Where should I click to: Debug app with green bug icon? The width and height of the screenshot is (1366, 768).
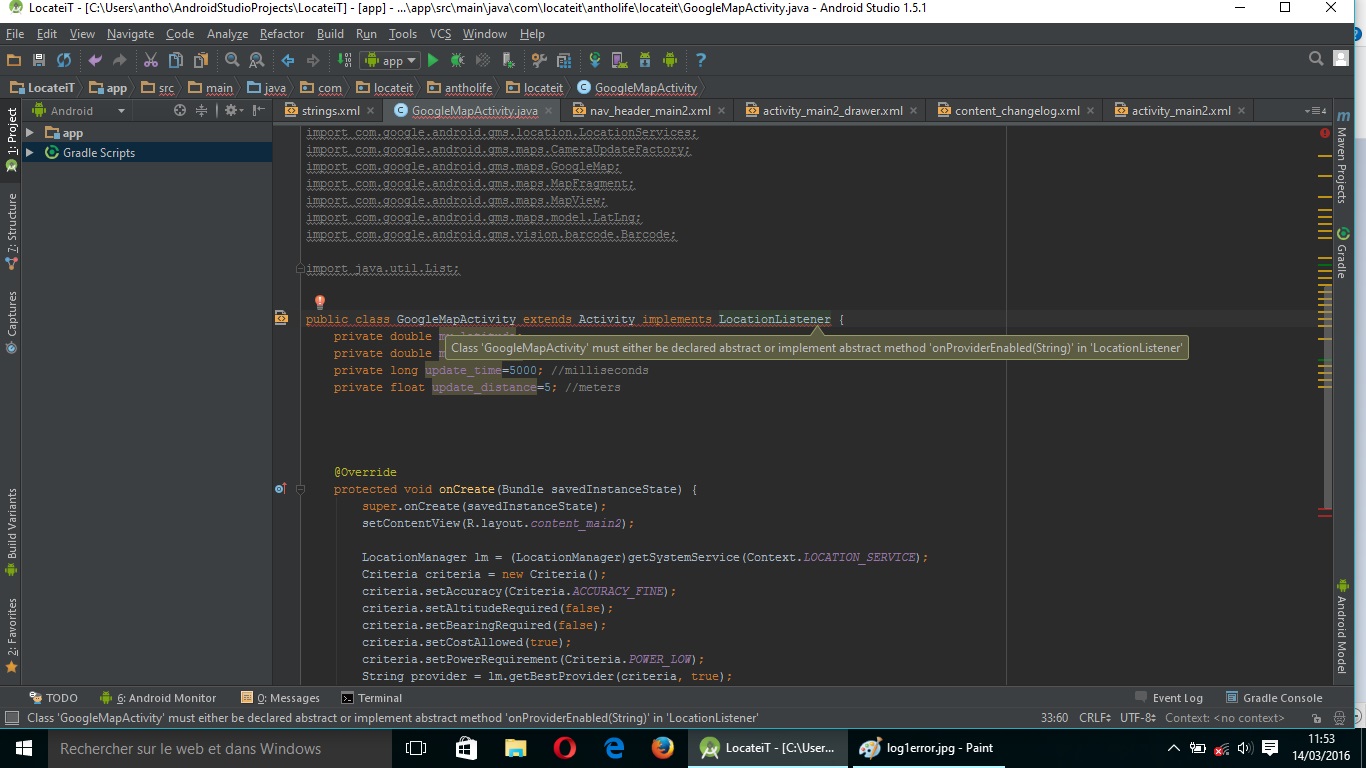(x=458, y=60)
